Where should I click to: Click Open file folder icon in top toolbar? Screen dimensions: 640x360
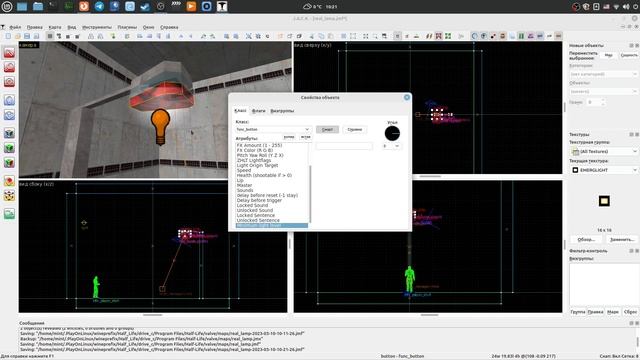pos(18,36)
